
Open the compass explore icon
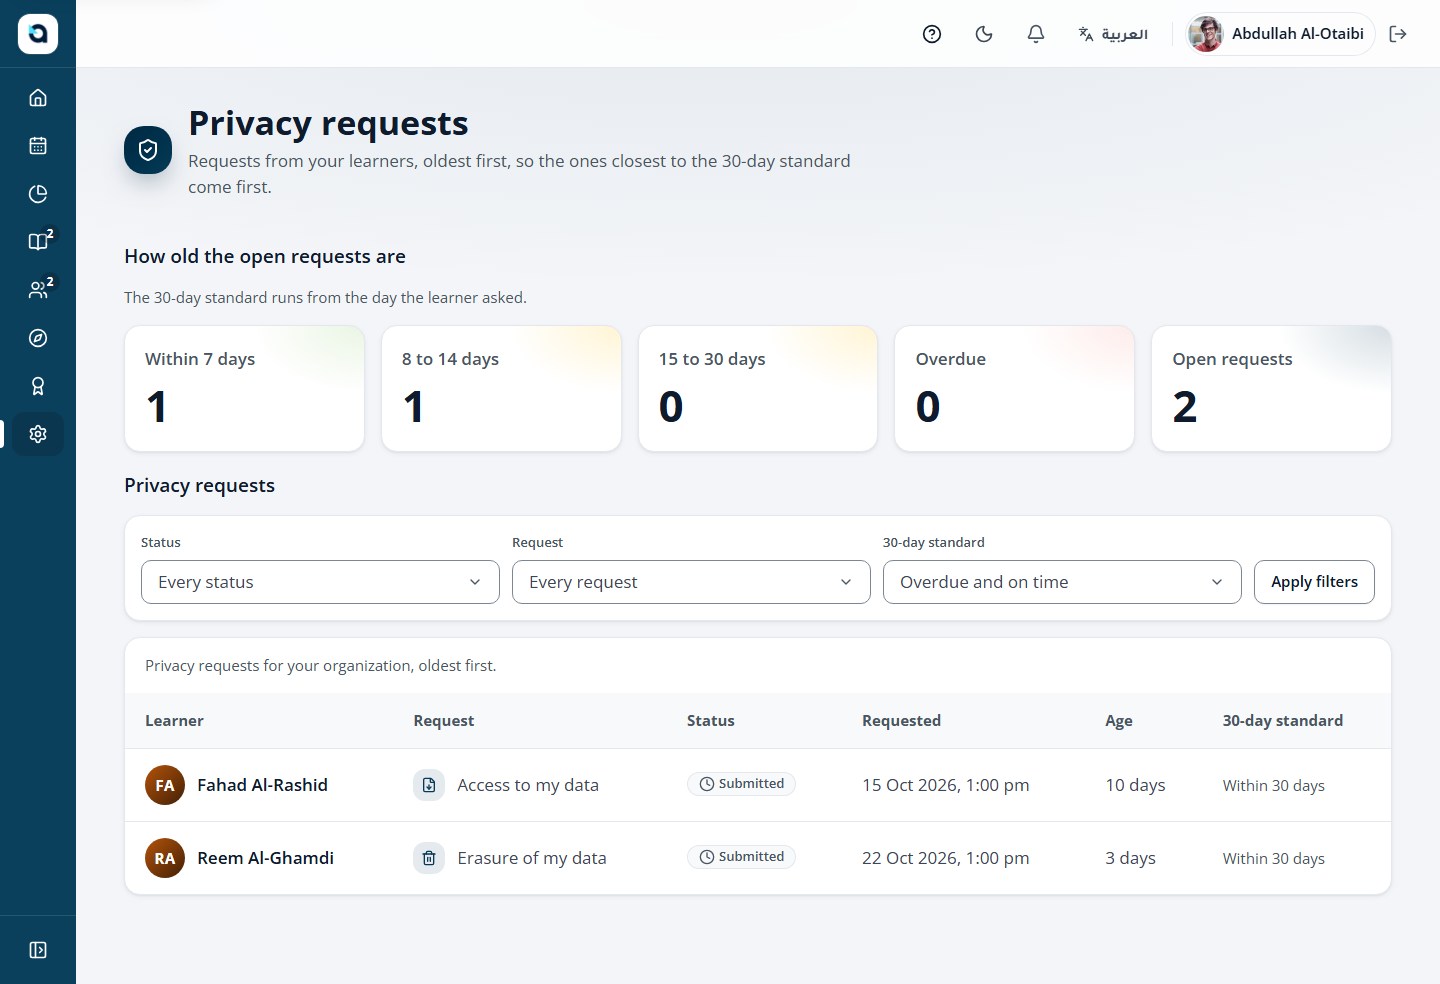[38, 338]
